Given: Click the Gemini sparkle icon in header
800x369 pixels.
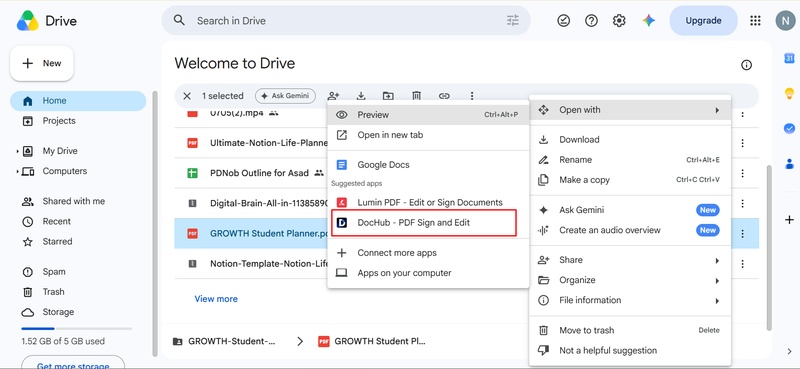Looking at the screenshot, I should click(x=648, y=20).
